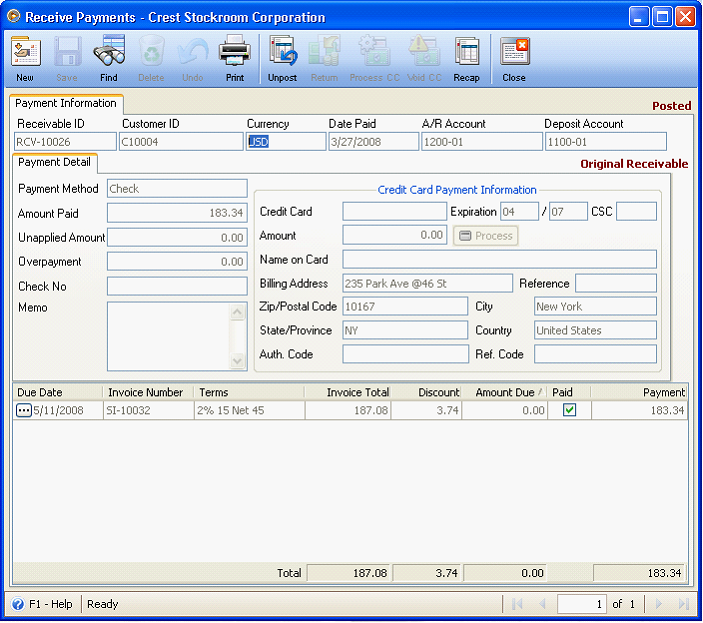Click the Receivable ID field RCV-10026

tap(65, 142)
